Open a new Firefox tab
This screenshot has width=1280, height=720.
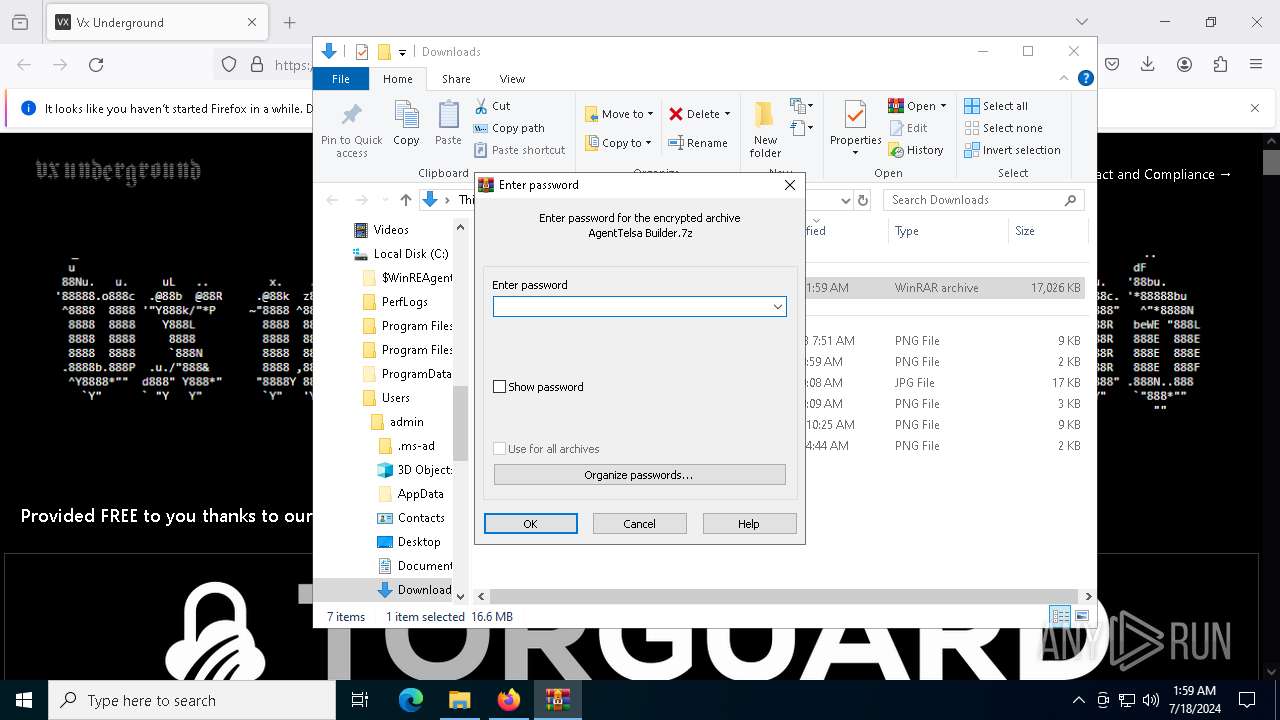[289, 22]
